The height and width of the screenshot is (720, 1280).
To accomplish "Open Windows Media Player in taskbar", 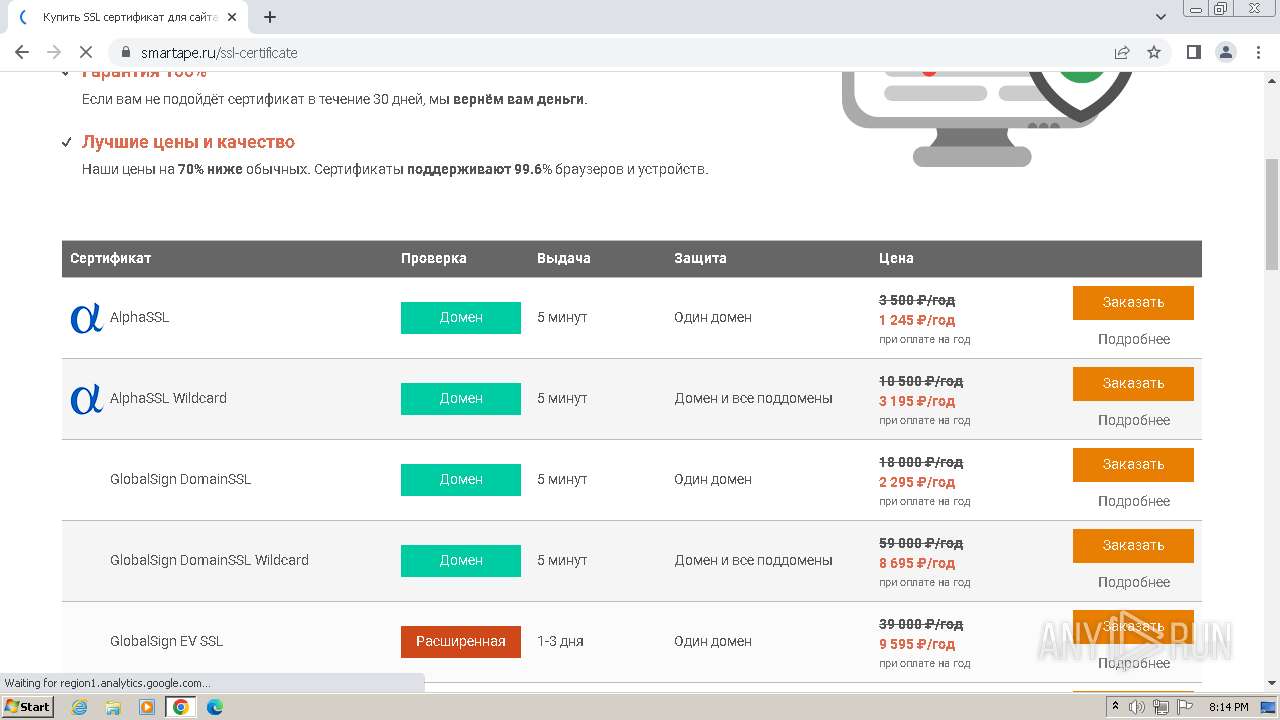I will pyautogui.click(x=147, y=707).
